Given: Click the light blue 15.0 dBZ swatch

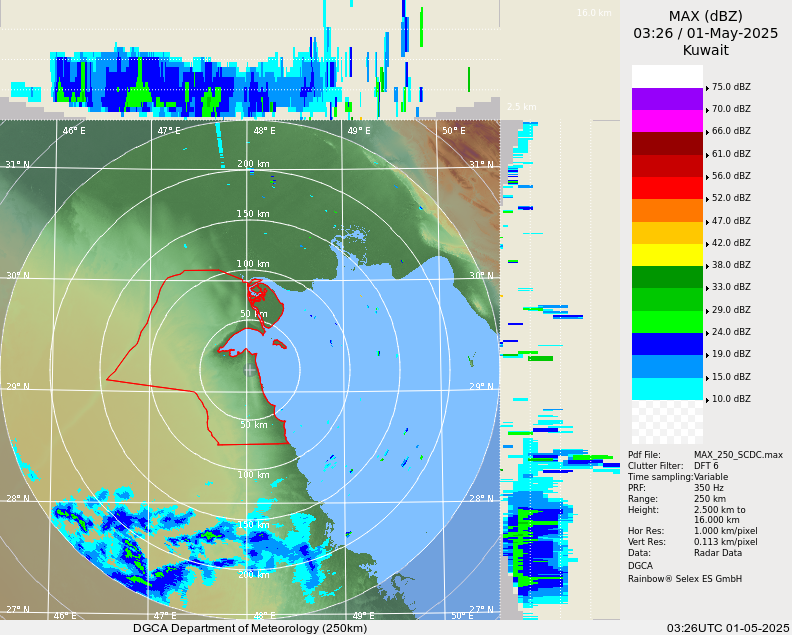Looking at the screenshot, I should tap(667, 367).
